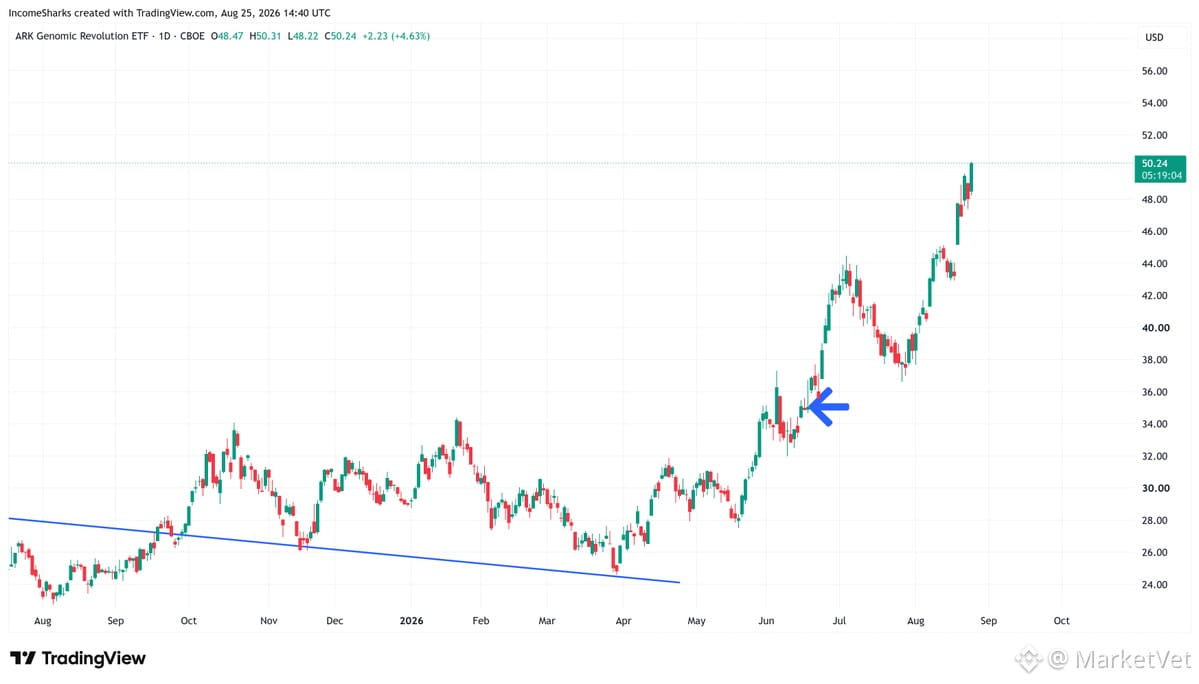Click the 54.00 price axis label

coord(1155,103)
